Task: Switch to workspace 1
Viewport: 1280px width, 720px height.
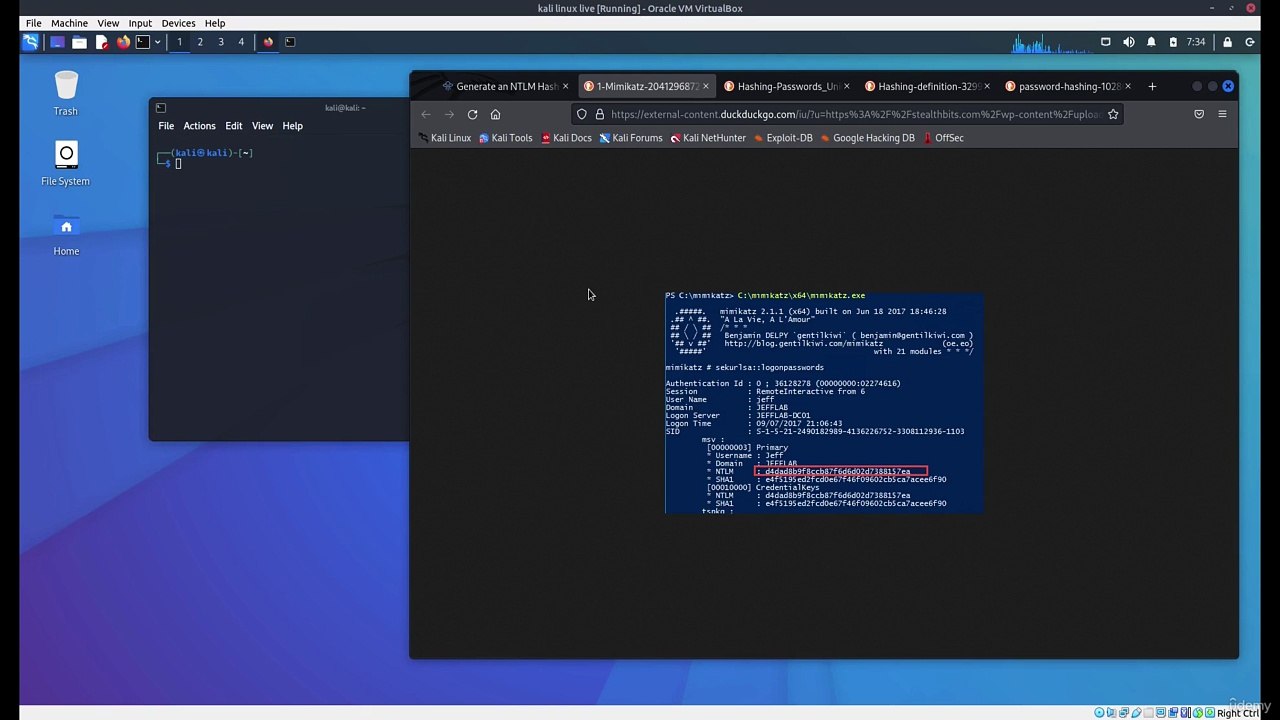Action: point(179,42)
